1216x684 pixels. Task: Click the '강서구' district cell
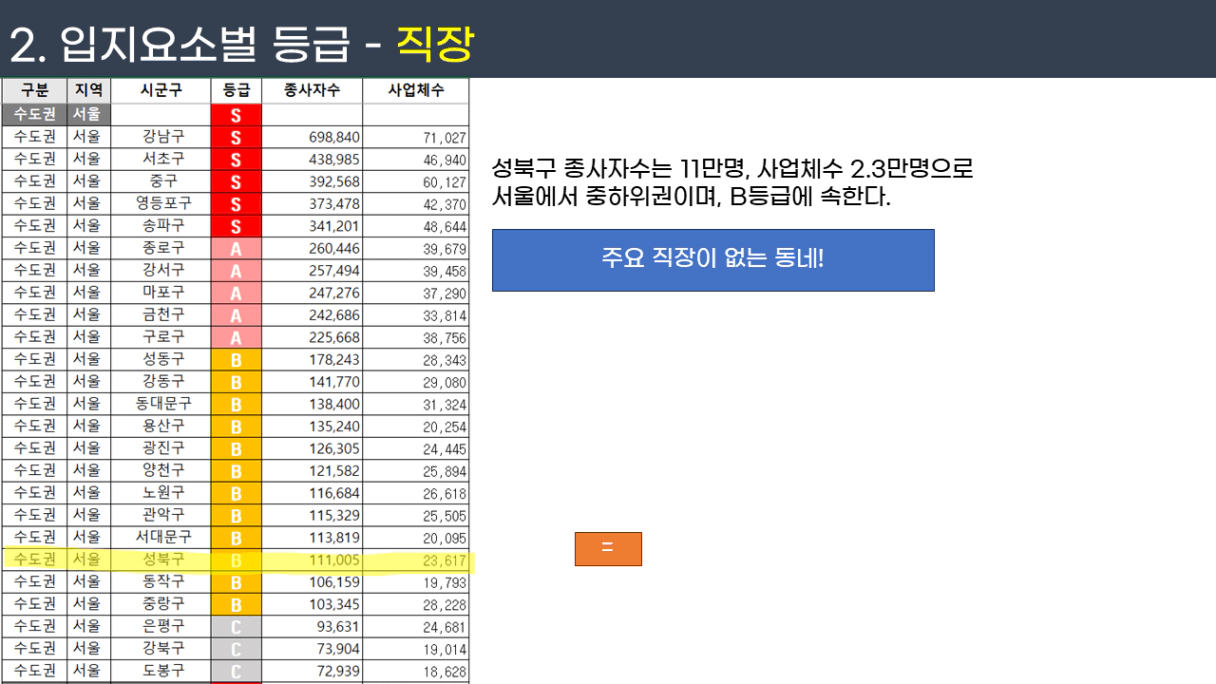pyautogui.click(x=162, y=270)
